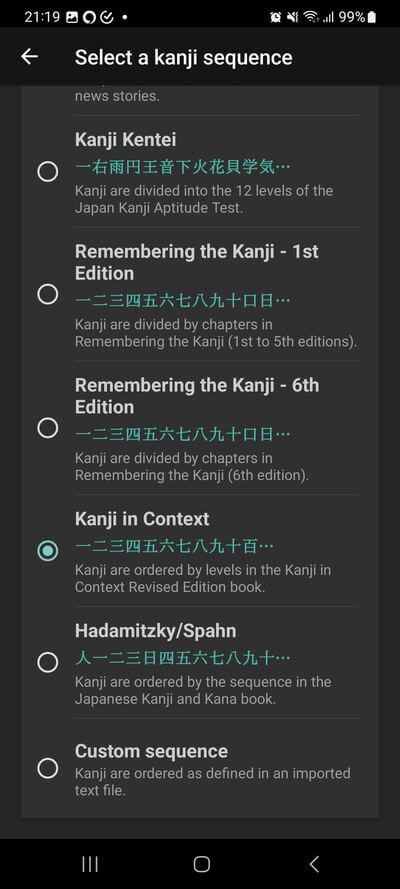Select Remembering the Kanji 6th Edition radio
Screen dimensions: 400x889
pyautogui.click(x=48, y=428)
